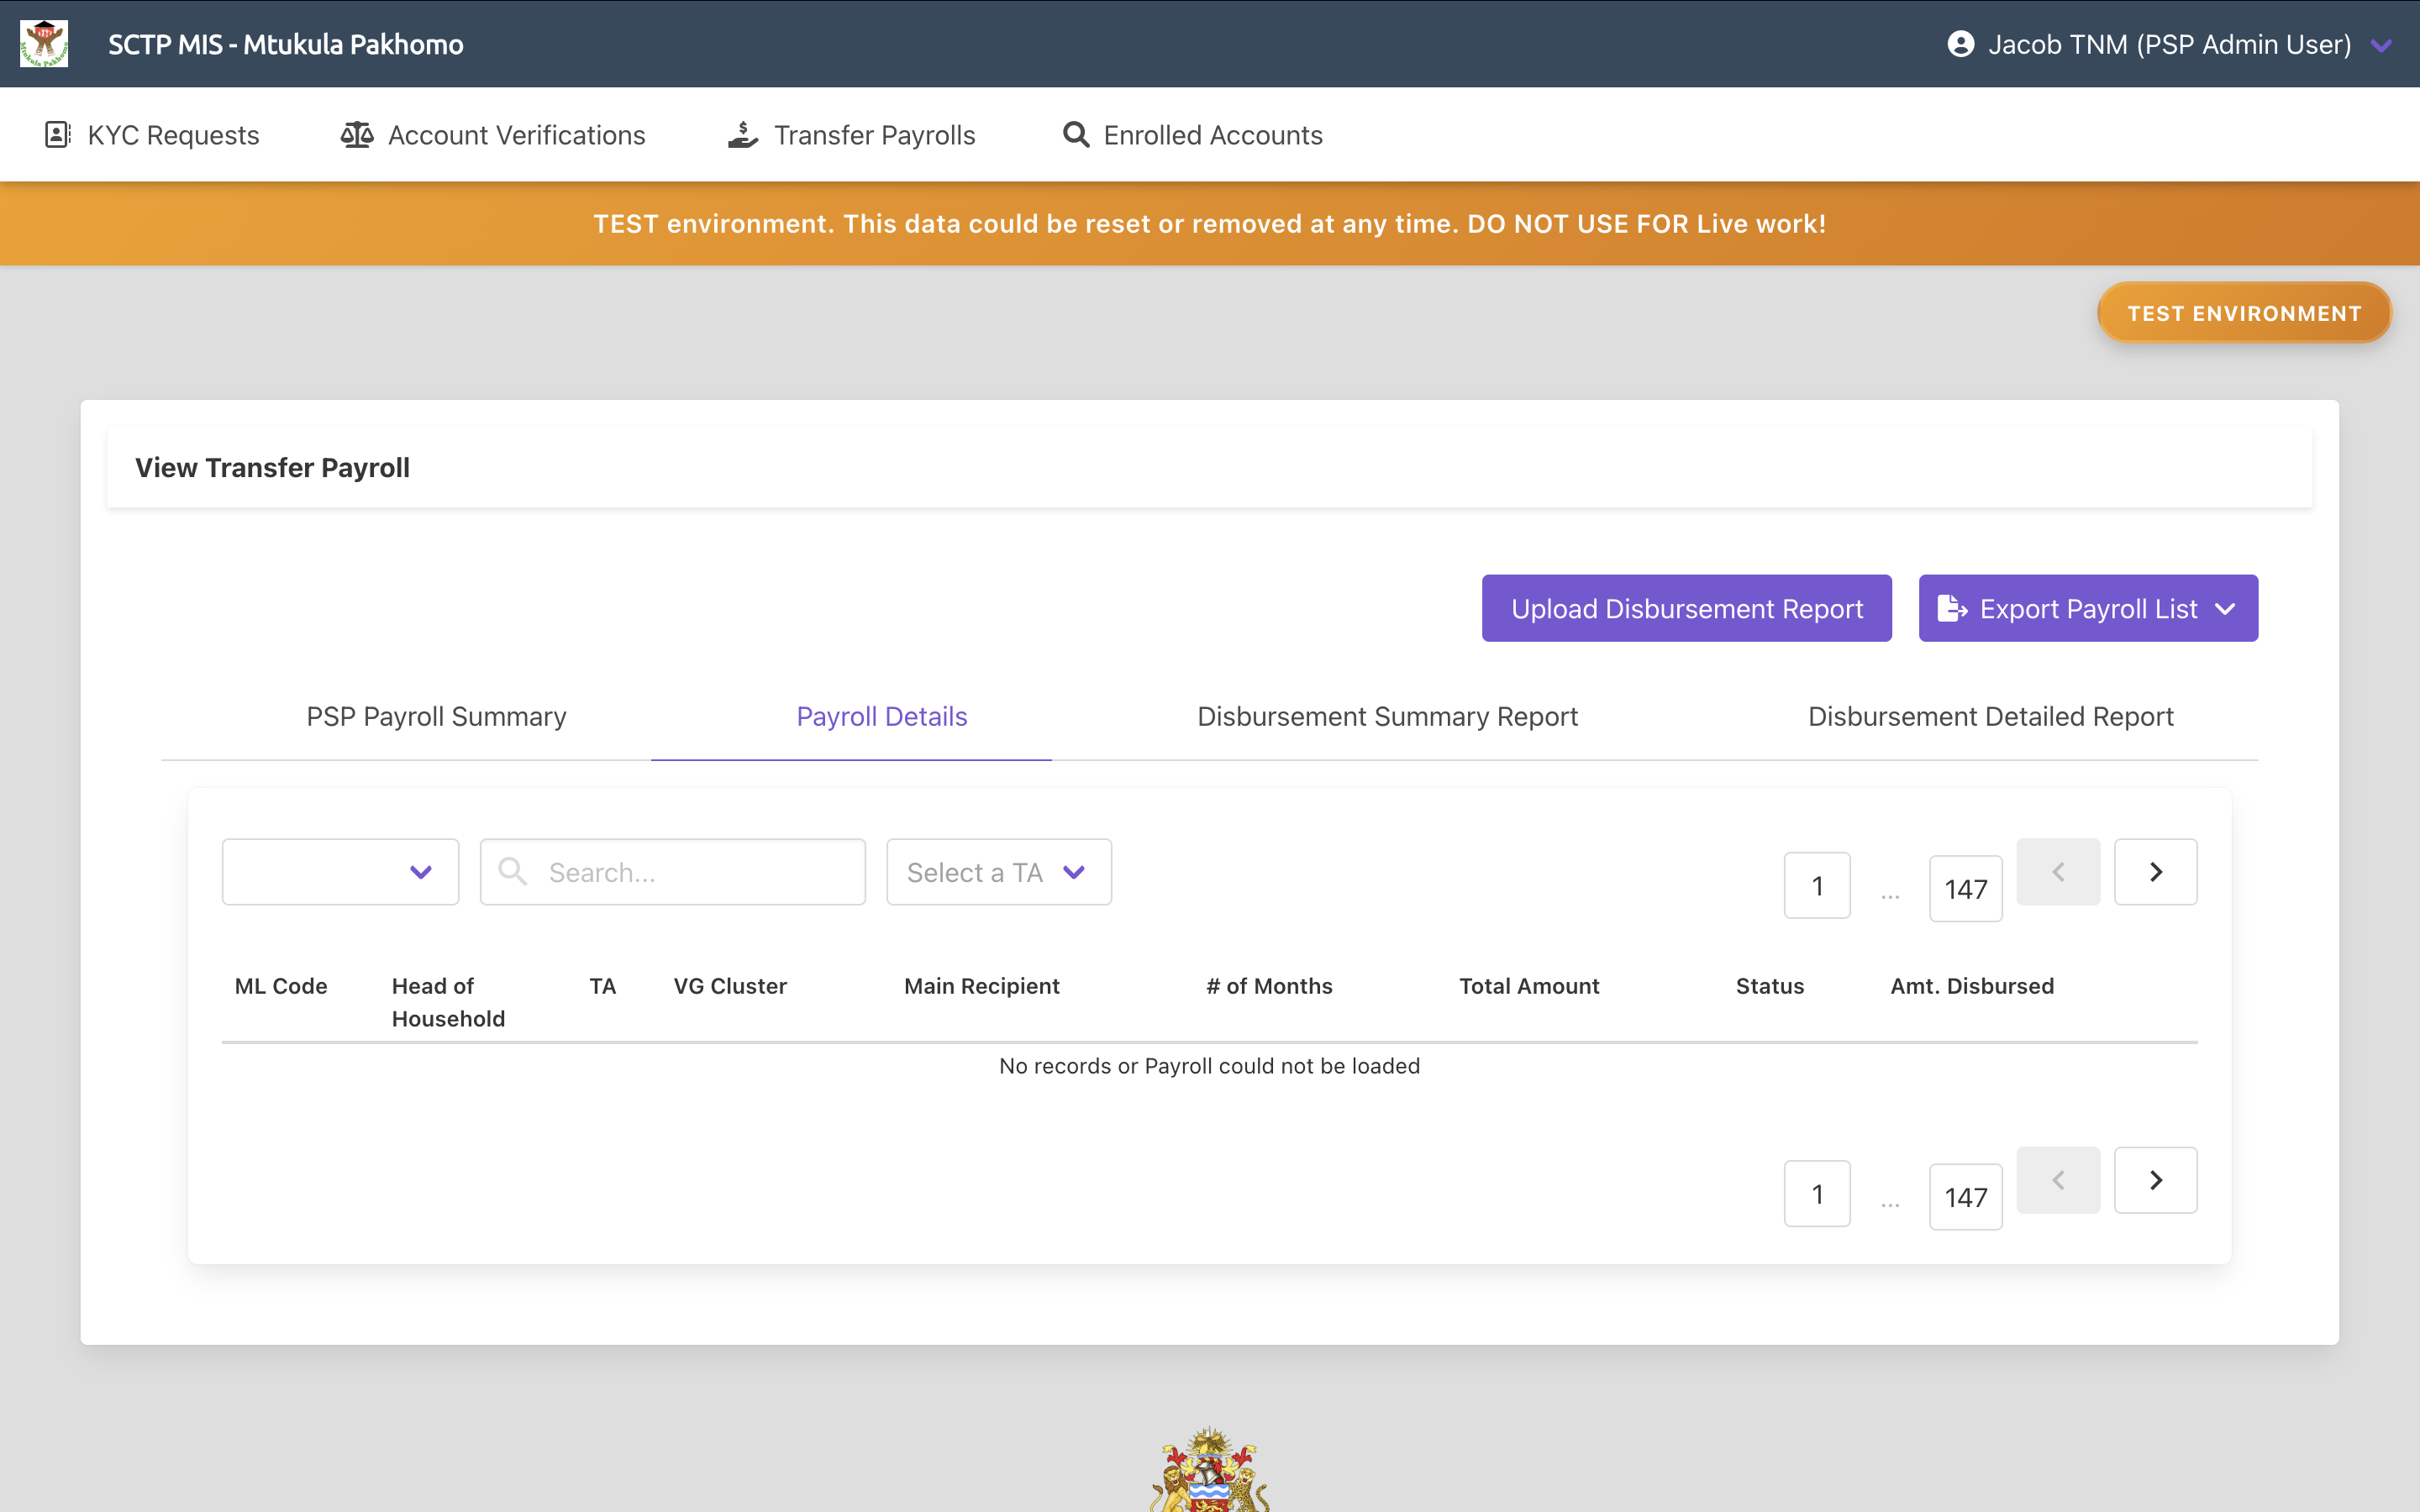The image size is (2420, 1512).
Task: Select the Payroll Details tab
Action: 881,716
